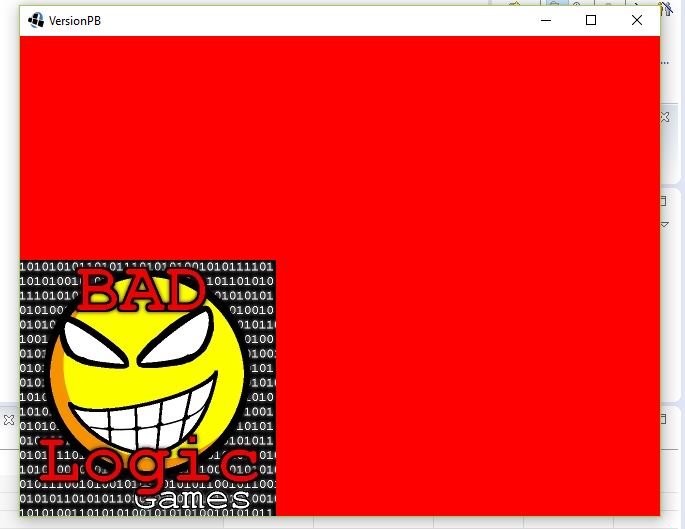Maximize the VersionPB window
The image size is (685, 529).
591,21
